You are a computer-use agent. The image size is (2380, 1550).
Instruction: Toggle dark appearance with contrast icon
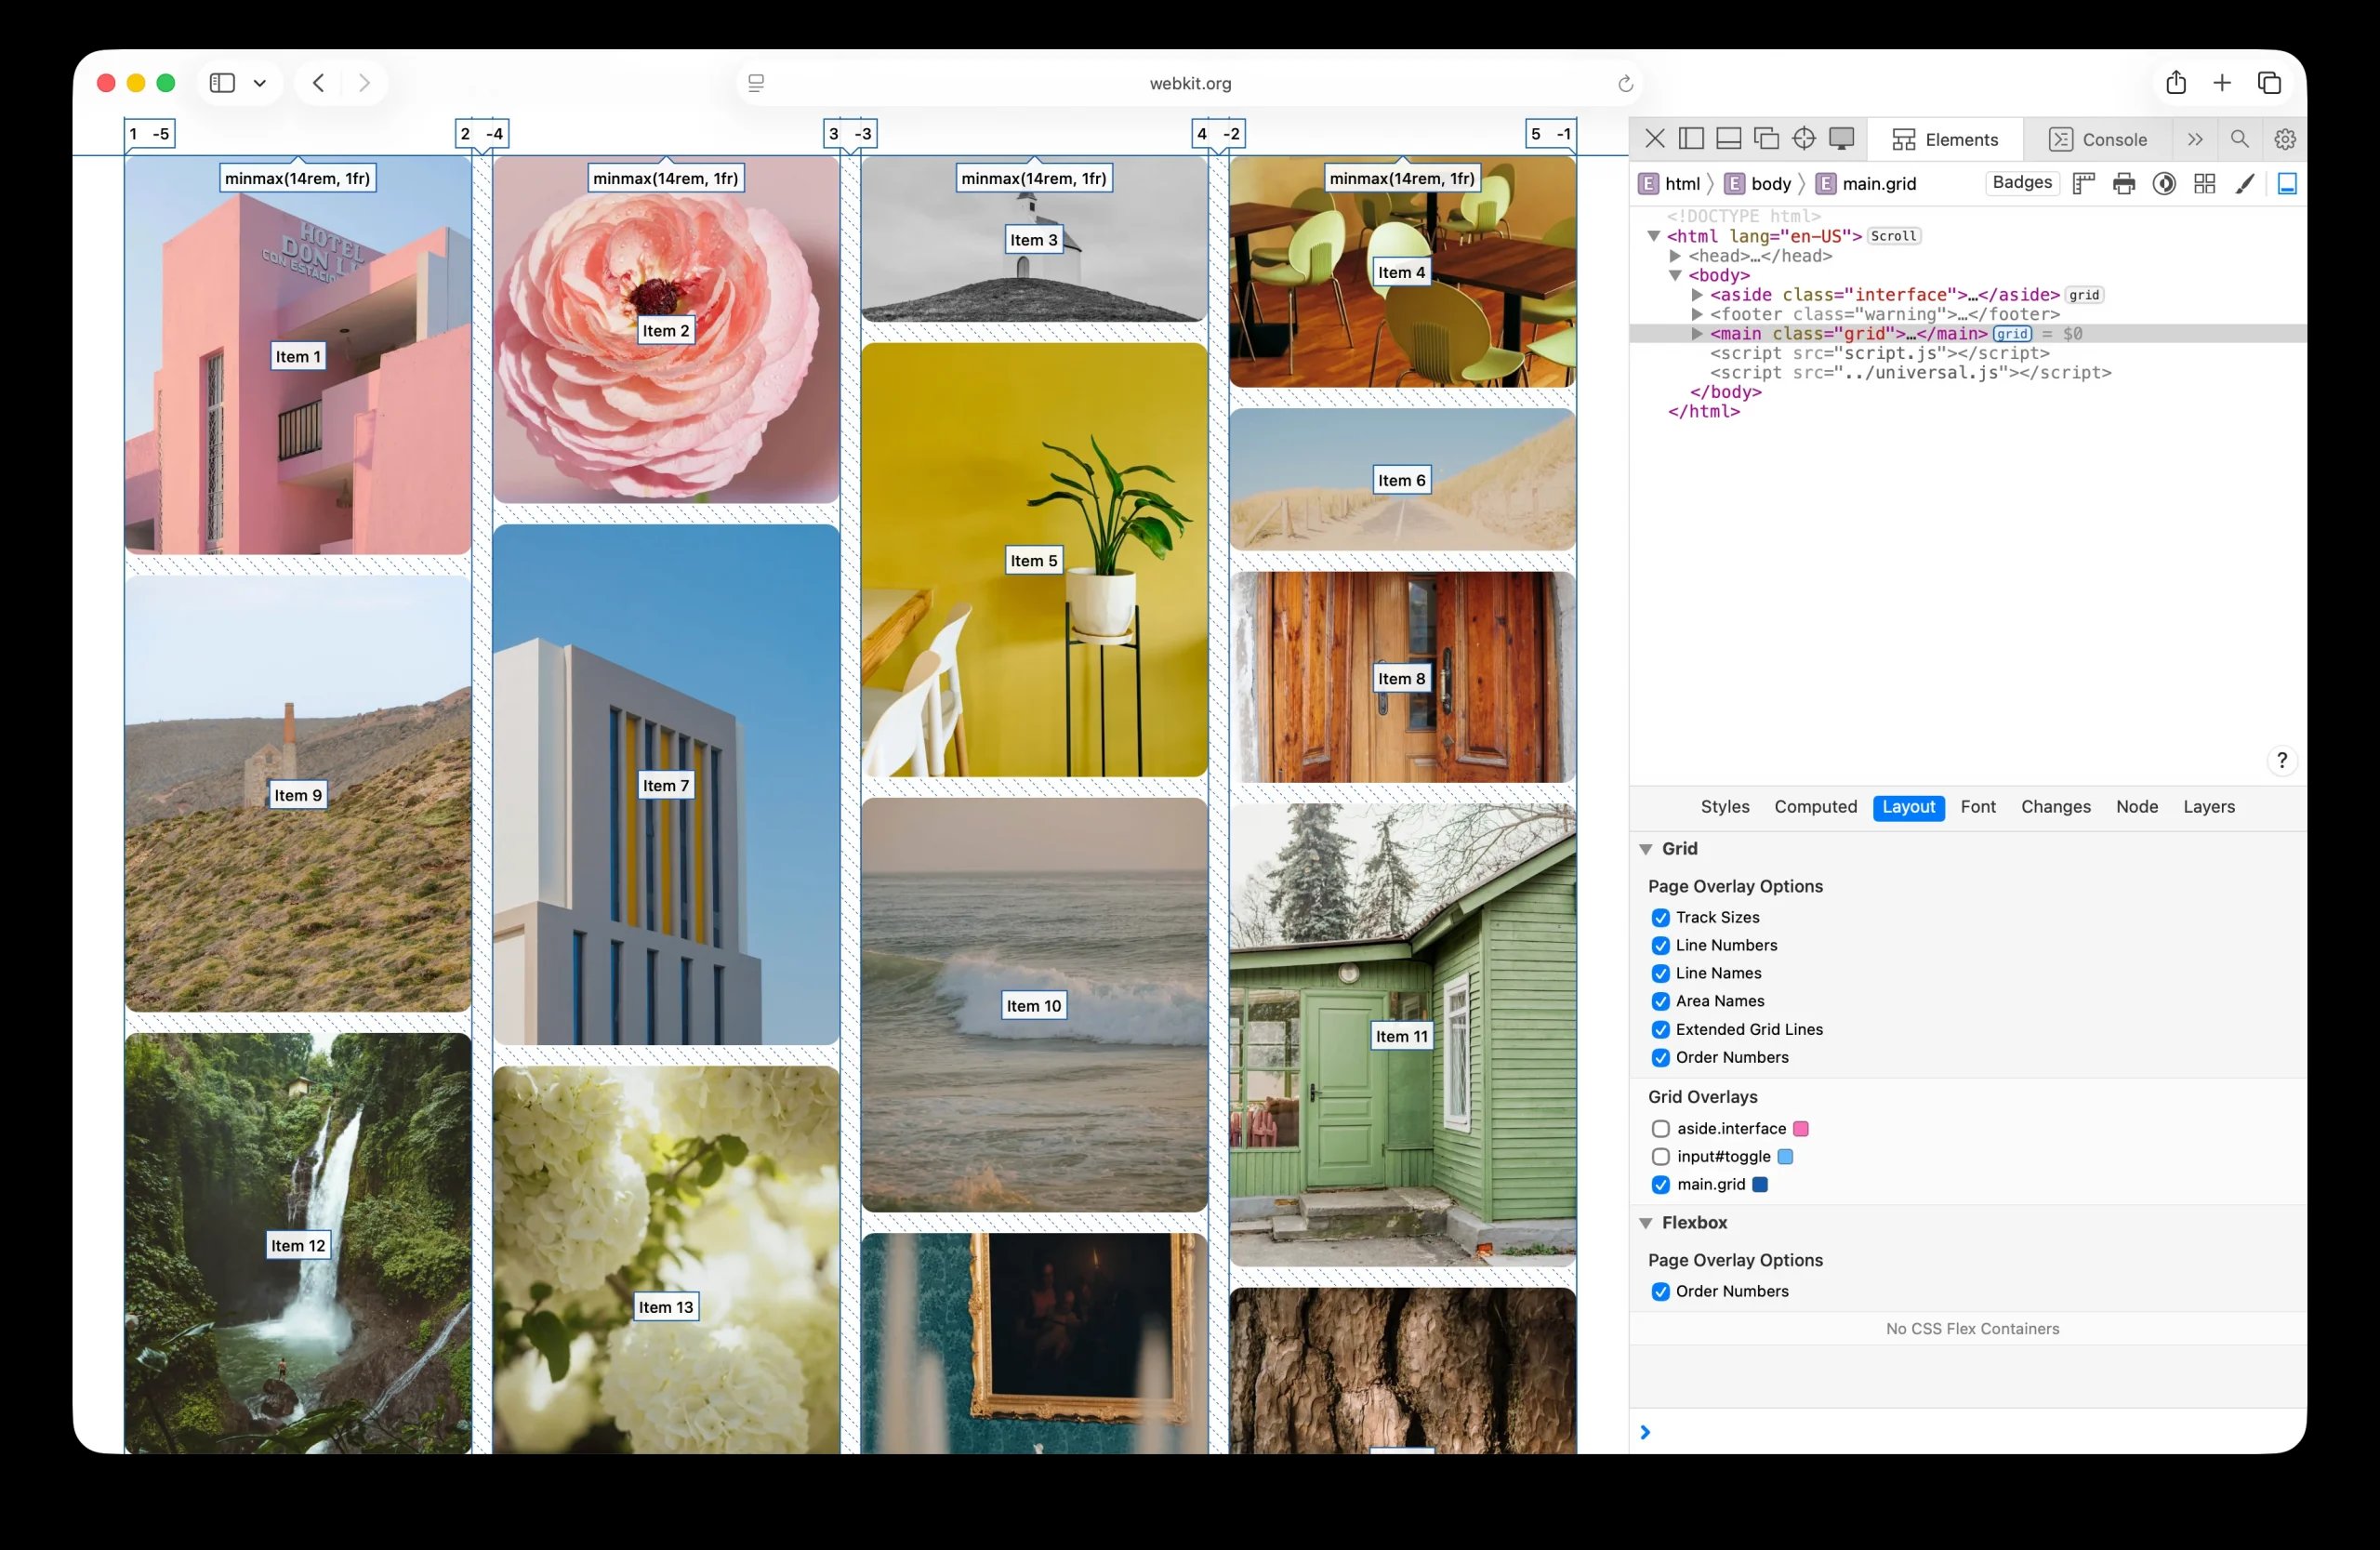tap(2163, 183)
